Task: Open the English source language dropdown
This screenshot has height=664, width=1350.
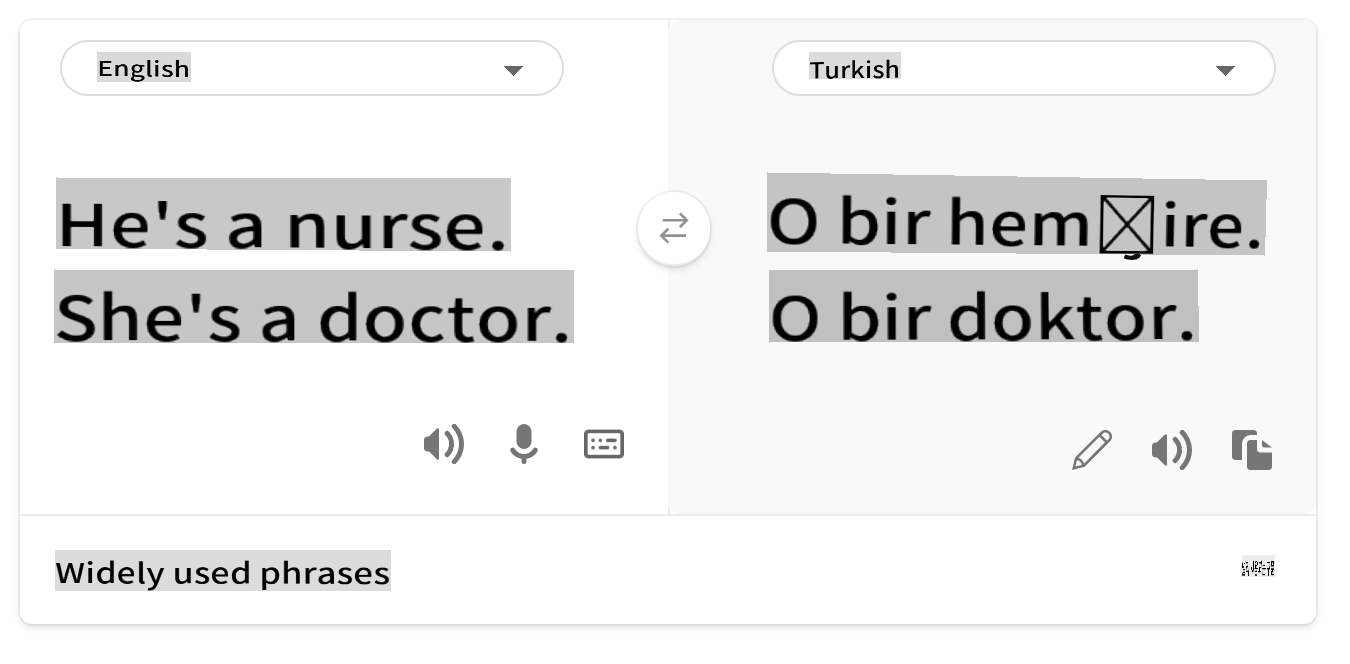Action: click(x=311, y=69)
